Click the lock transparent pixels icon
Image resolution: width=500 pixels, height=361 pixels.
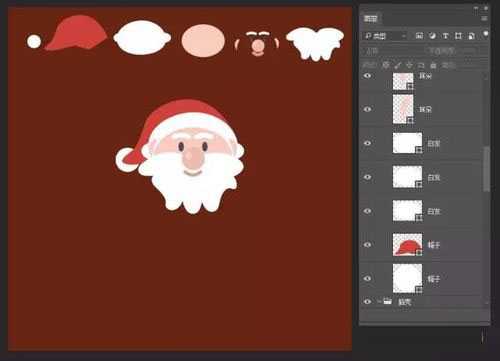coord(386,65)
